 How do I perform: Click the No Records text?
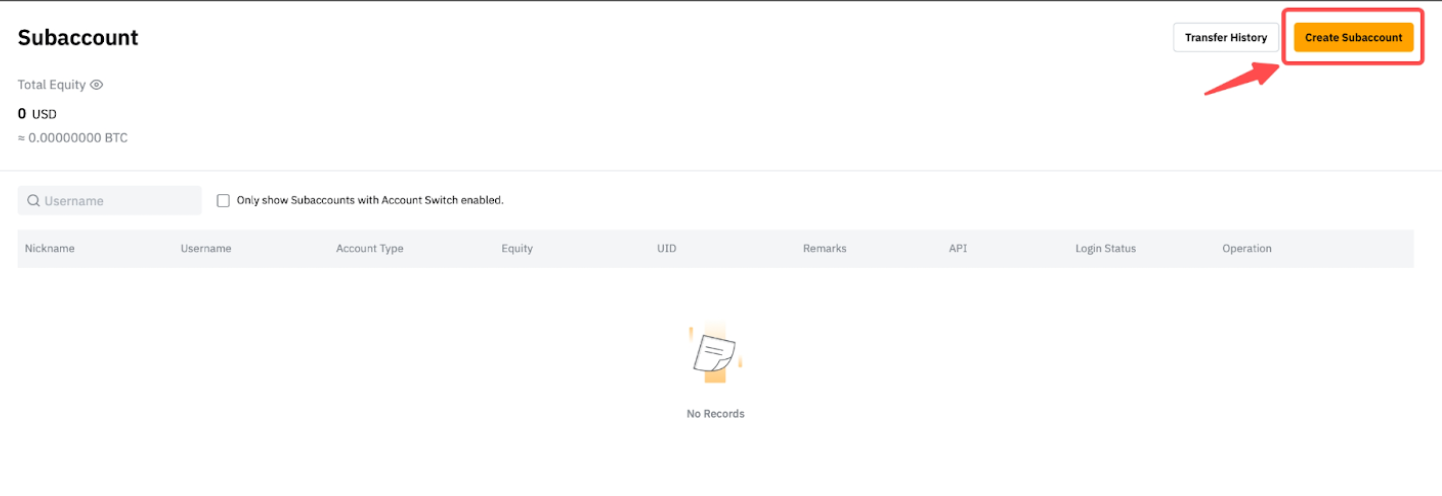point(715,414)
